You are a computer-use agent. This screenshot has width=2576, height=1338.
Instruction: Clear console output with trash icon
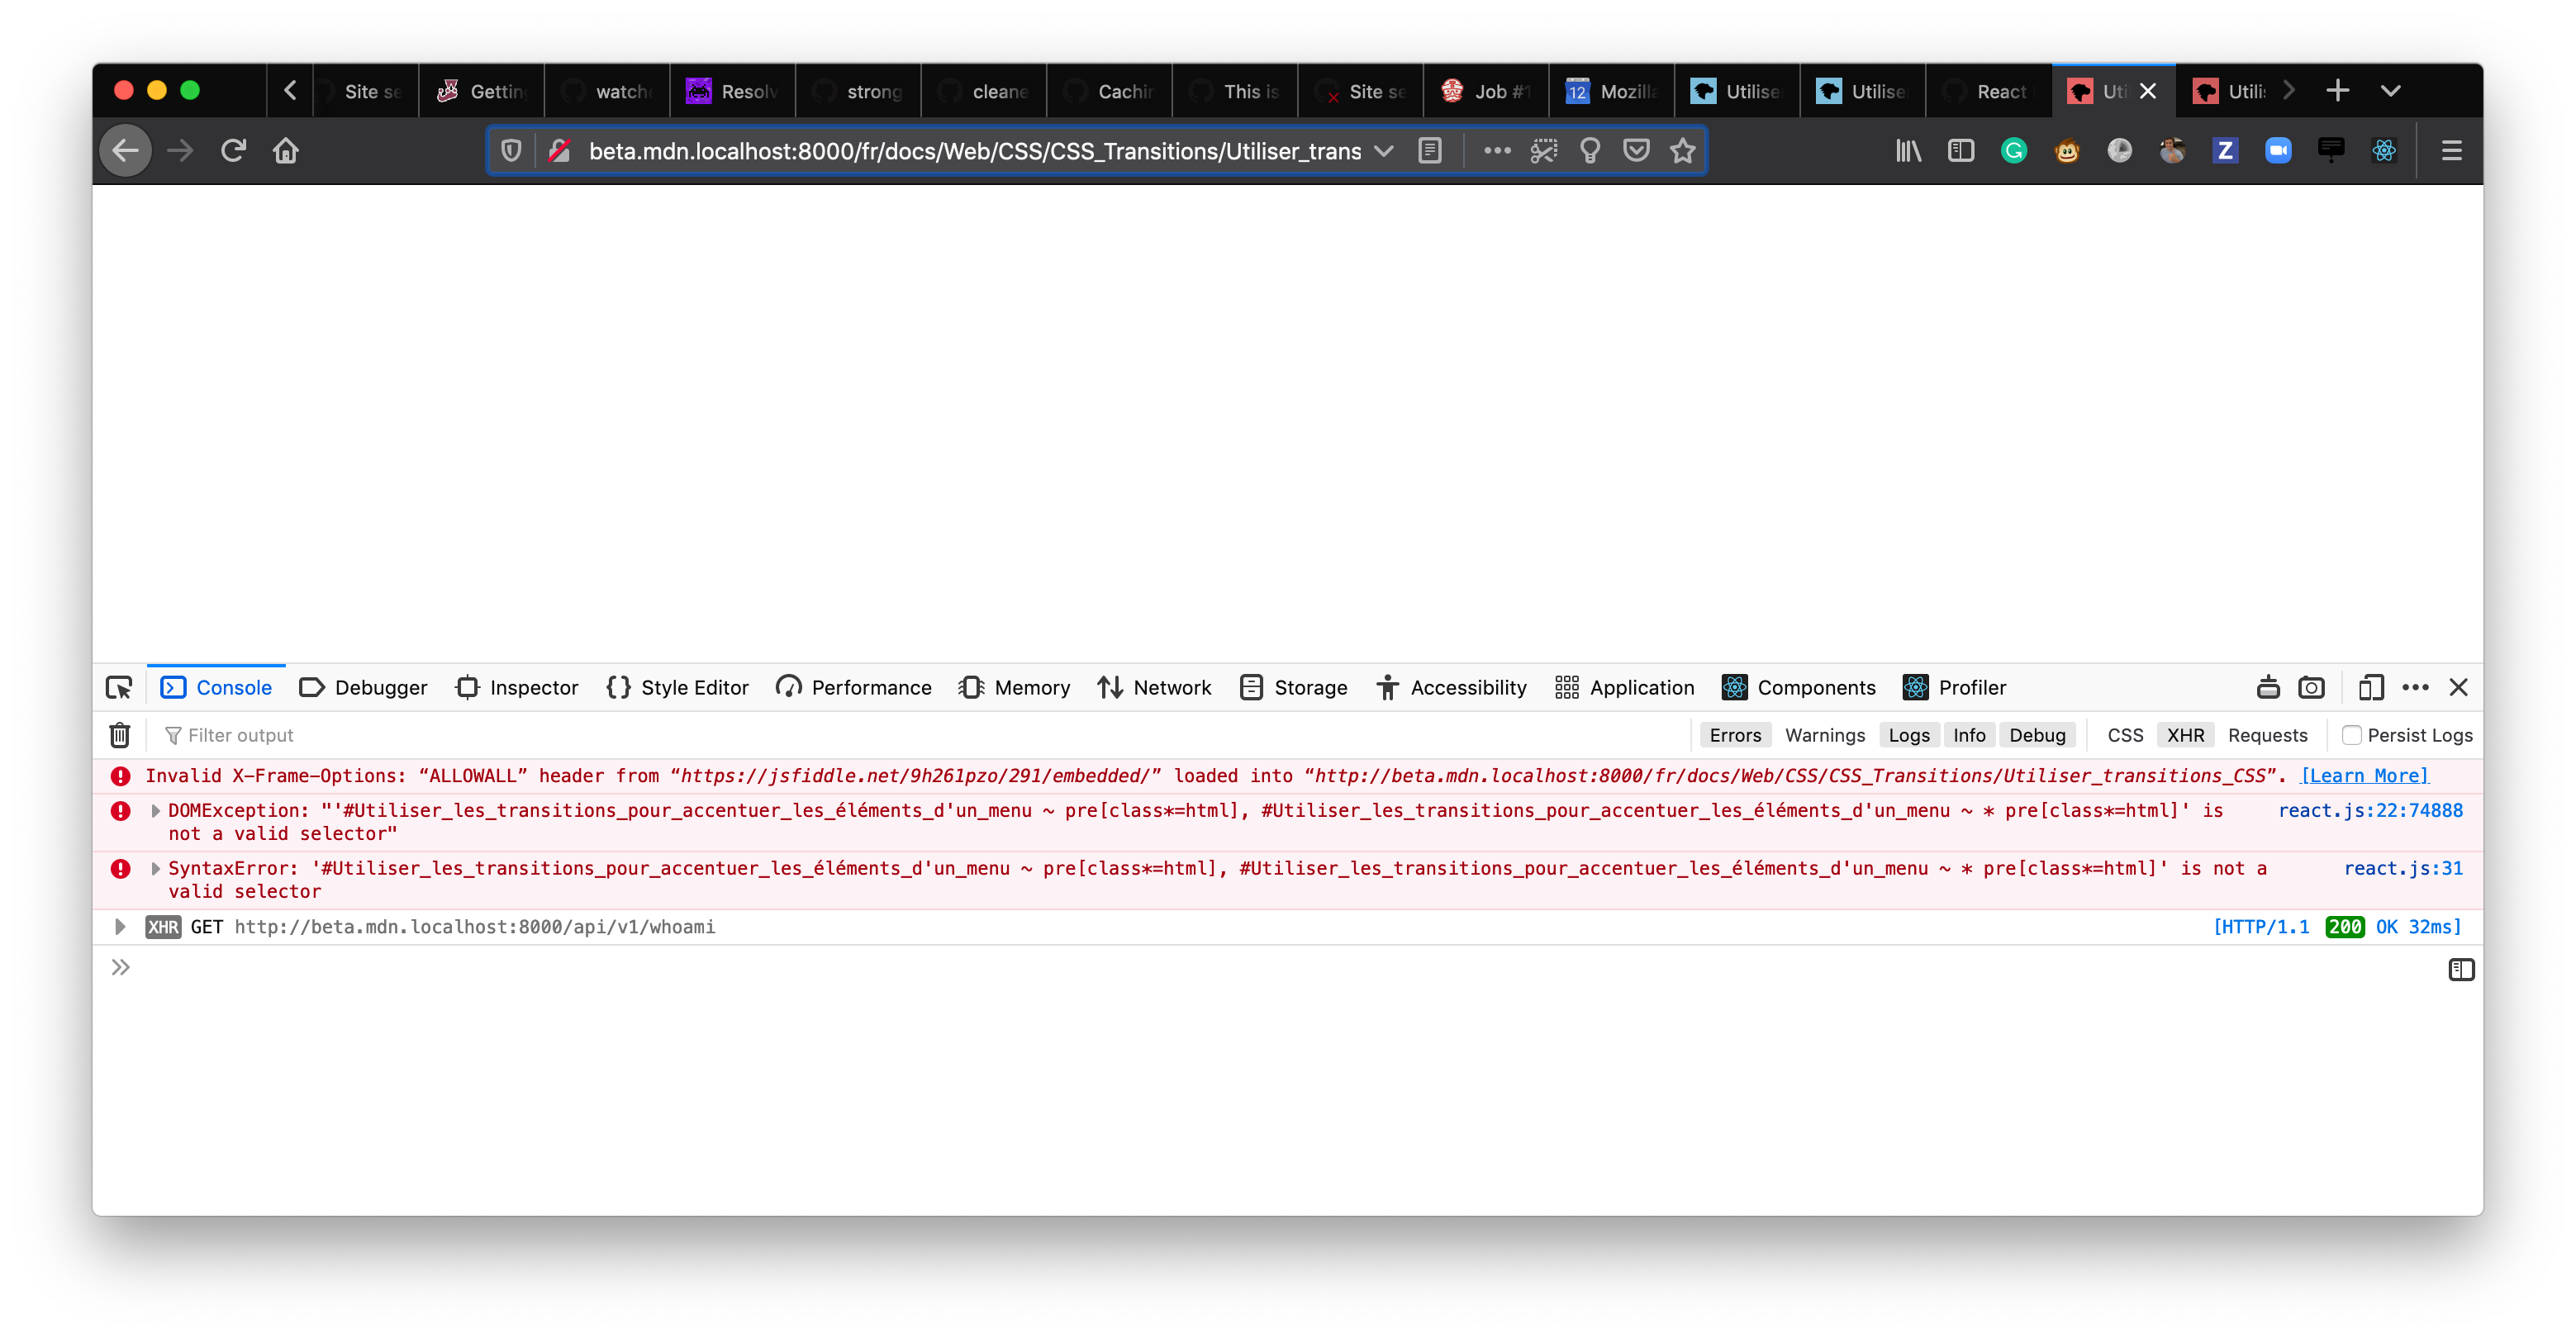point(120,735)
